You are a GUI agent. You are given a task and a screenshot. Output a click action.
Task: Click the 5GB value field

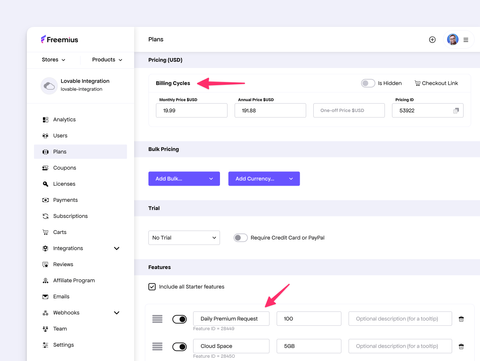pyautogui.click(x=309, y=346)
